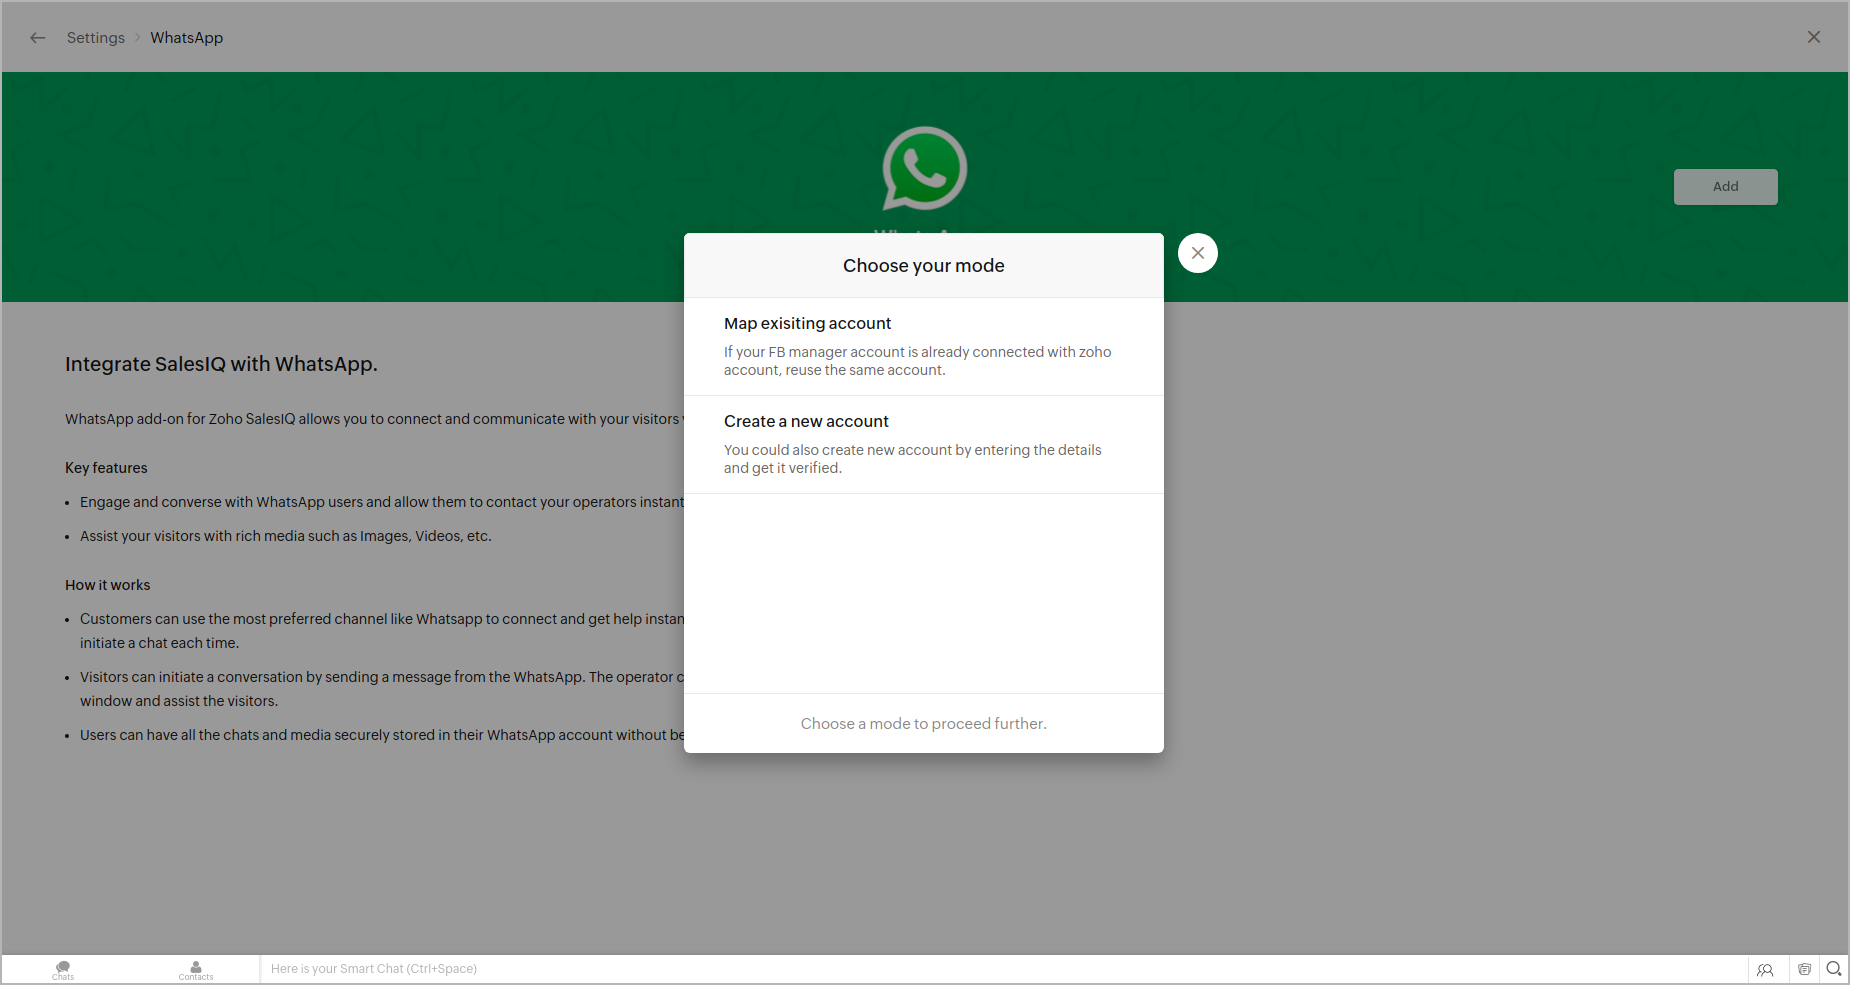
Task: Click the two-people icon in the bottom bar
Action: [1765, 969]
